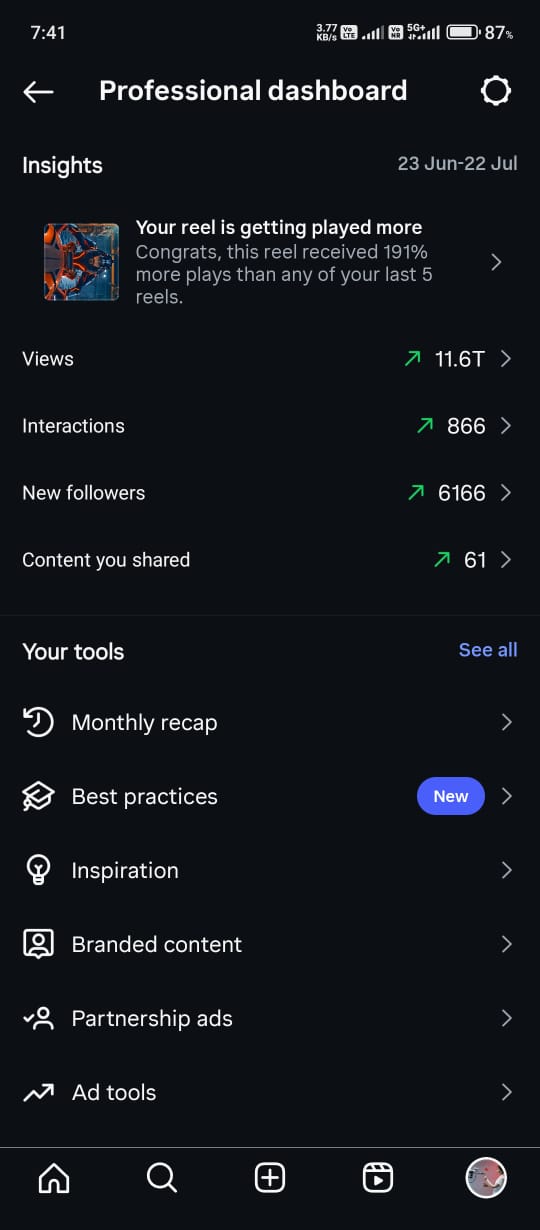This screenshot has width=540, height=1230.
Task: Tap the Monthly recap clock icon
Action: tap(38, 722)
